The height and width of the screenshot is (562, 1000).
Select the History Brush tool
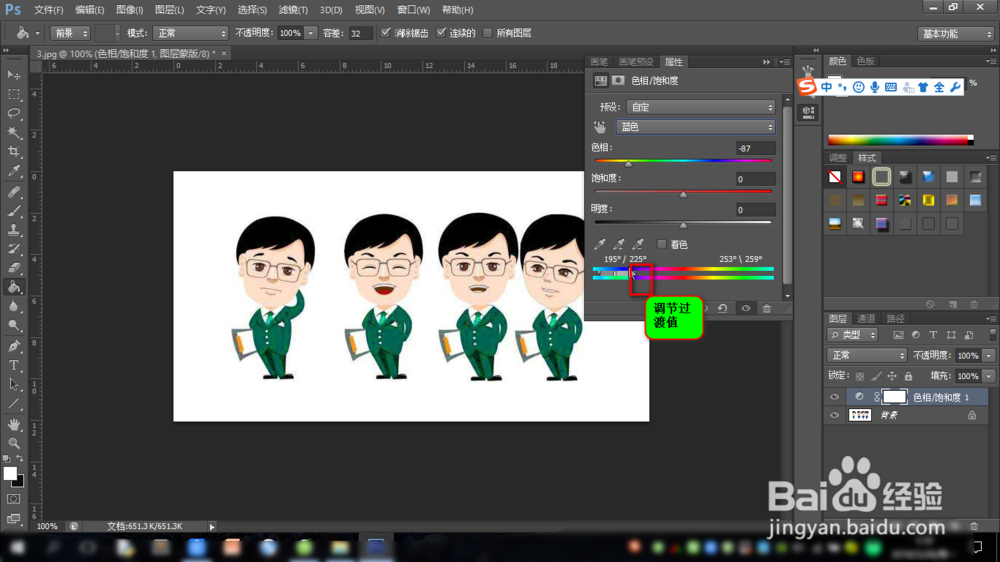click(13, 249)
